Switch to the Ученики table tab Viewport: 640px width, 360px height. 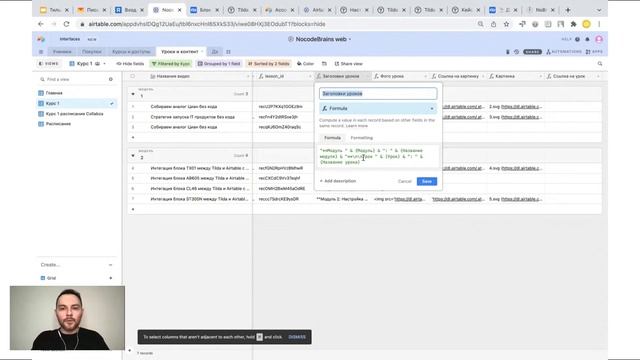pos(62,52)
